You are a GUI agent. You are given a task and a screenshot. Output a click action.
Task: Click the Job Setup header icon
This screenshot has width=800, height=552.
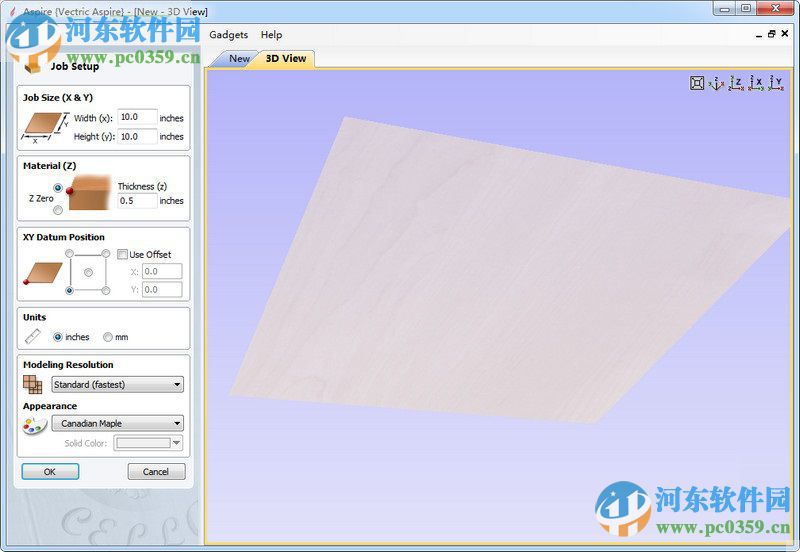coord(33,65)
